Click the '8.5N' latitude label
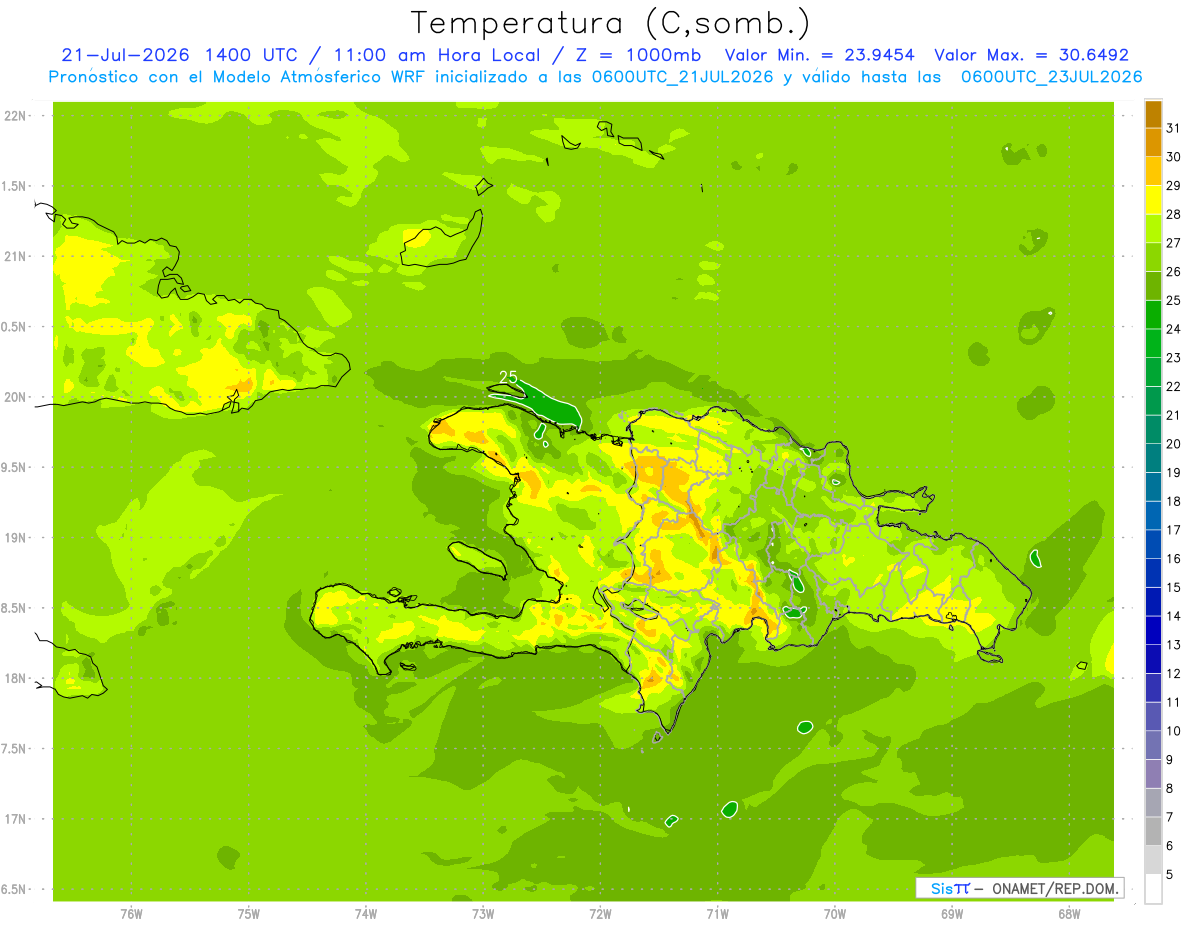The image size is (1200, 927). (x=14, y=608)
